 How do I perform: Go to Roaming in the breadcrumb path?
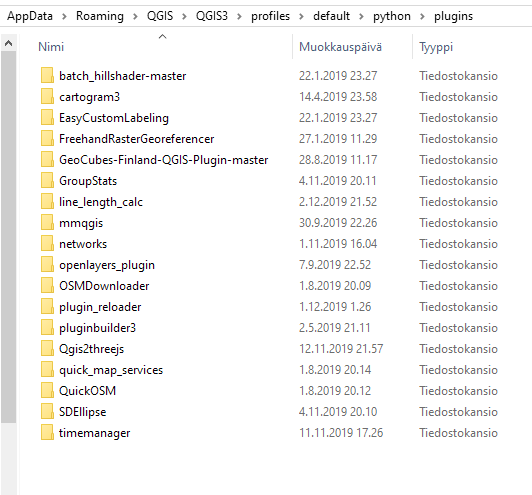pyautogui.click(x=100, y=16)
